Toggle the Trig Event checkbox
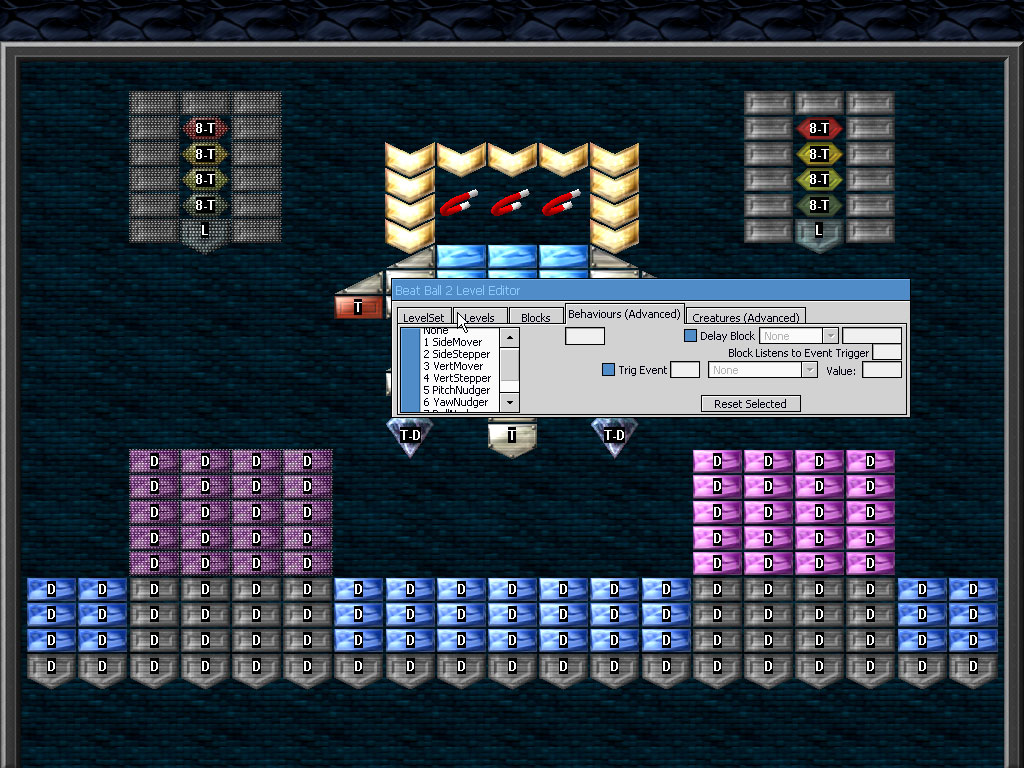The width and height of the screenshot is (1024, 768). (608, 370)
